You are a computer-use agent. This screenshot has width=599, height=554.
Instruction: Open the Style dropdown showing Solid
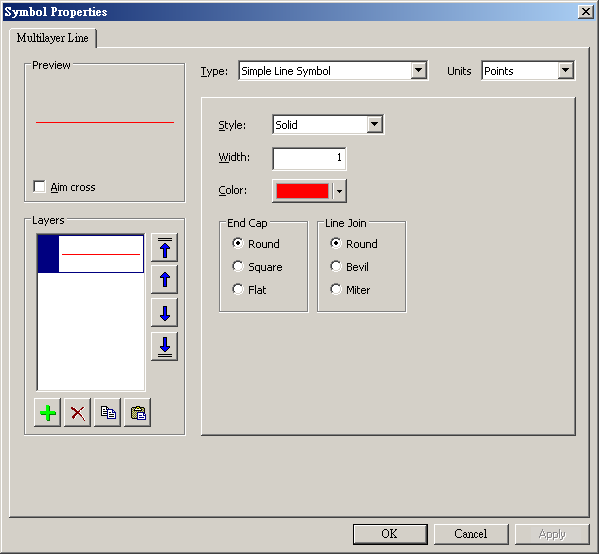[x=375, y=124]
